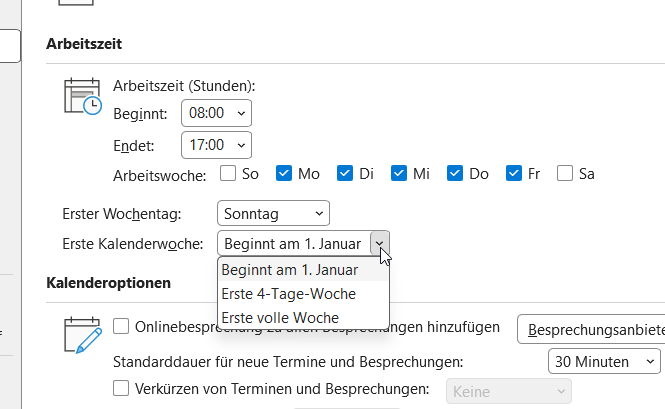Open the Beginnt time dropdown
Screen dimensions: 665x409
pyautogui.click(x=216, y=113)
